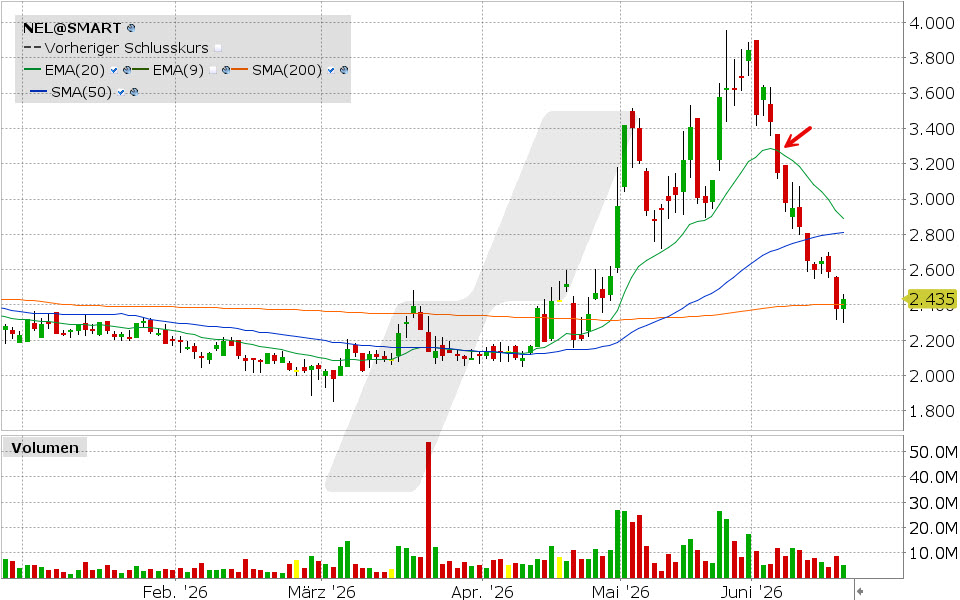The height and width of the screenshot is (600, 960).
Task: Click the SMA(200) legend label
Action: coord(287,70)
